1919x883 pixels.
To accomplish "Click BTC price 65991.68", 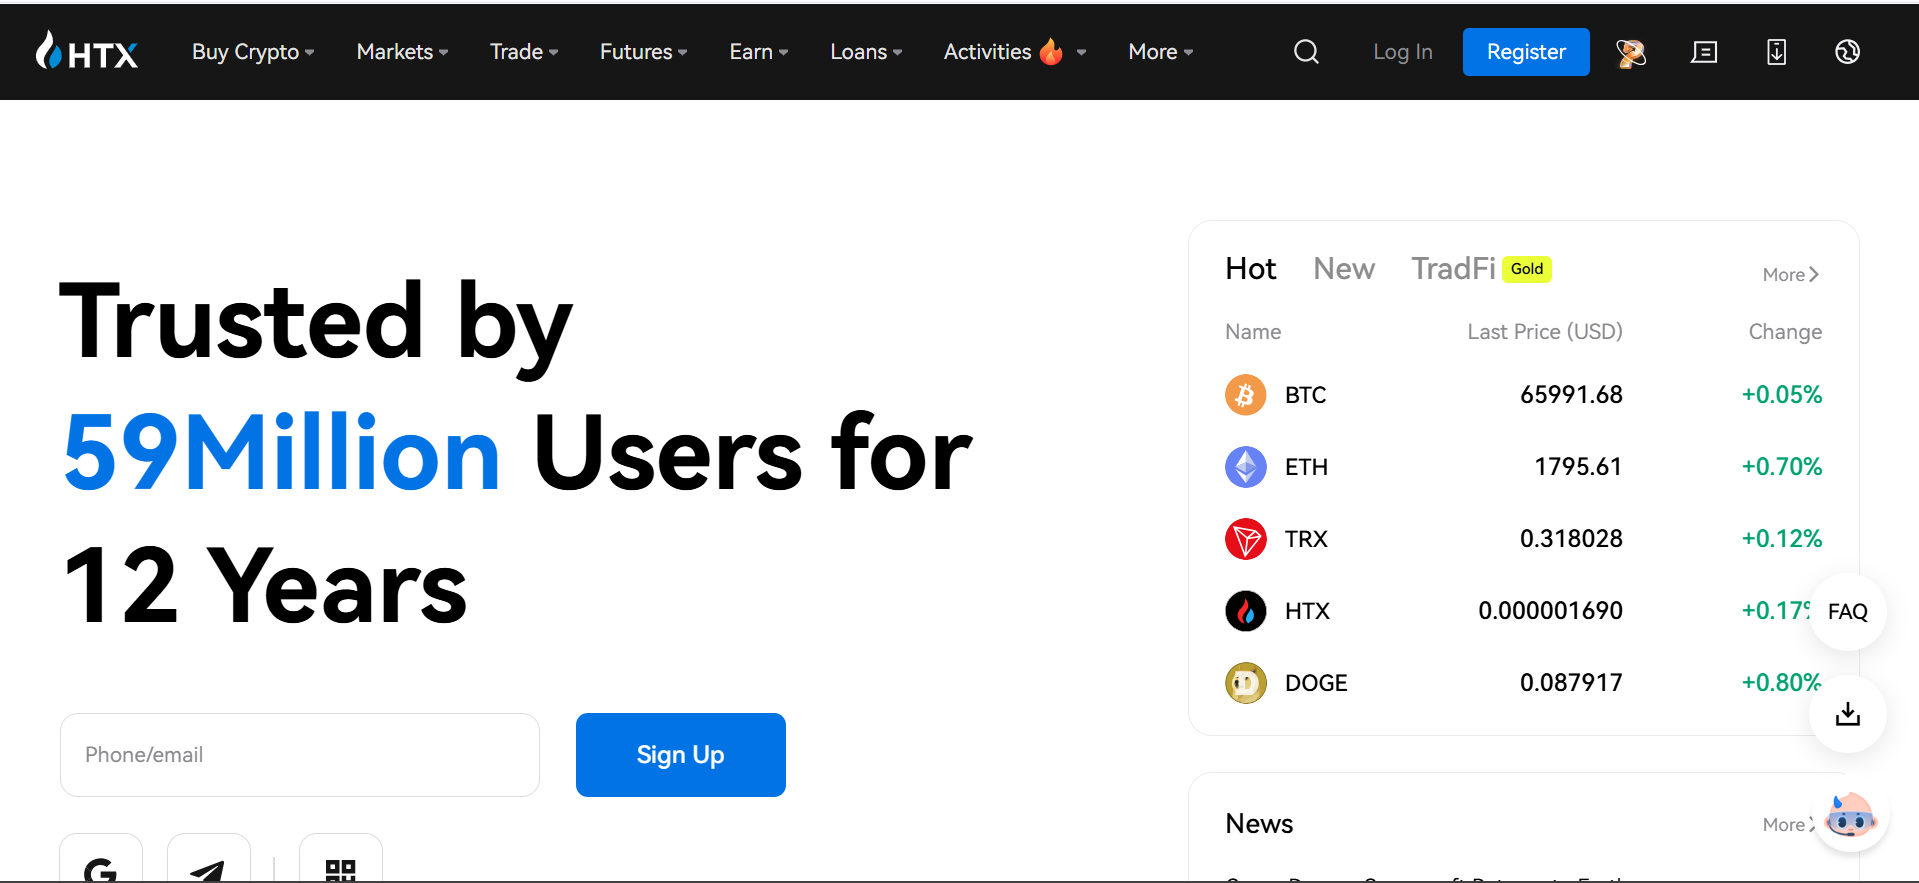I will [x=1571, y=395].
